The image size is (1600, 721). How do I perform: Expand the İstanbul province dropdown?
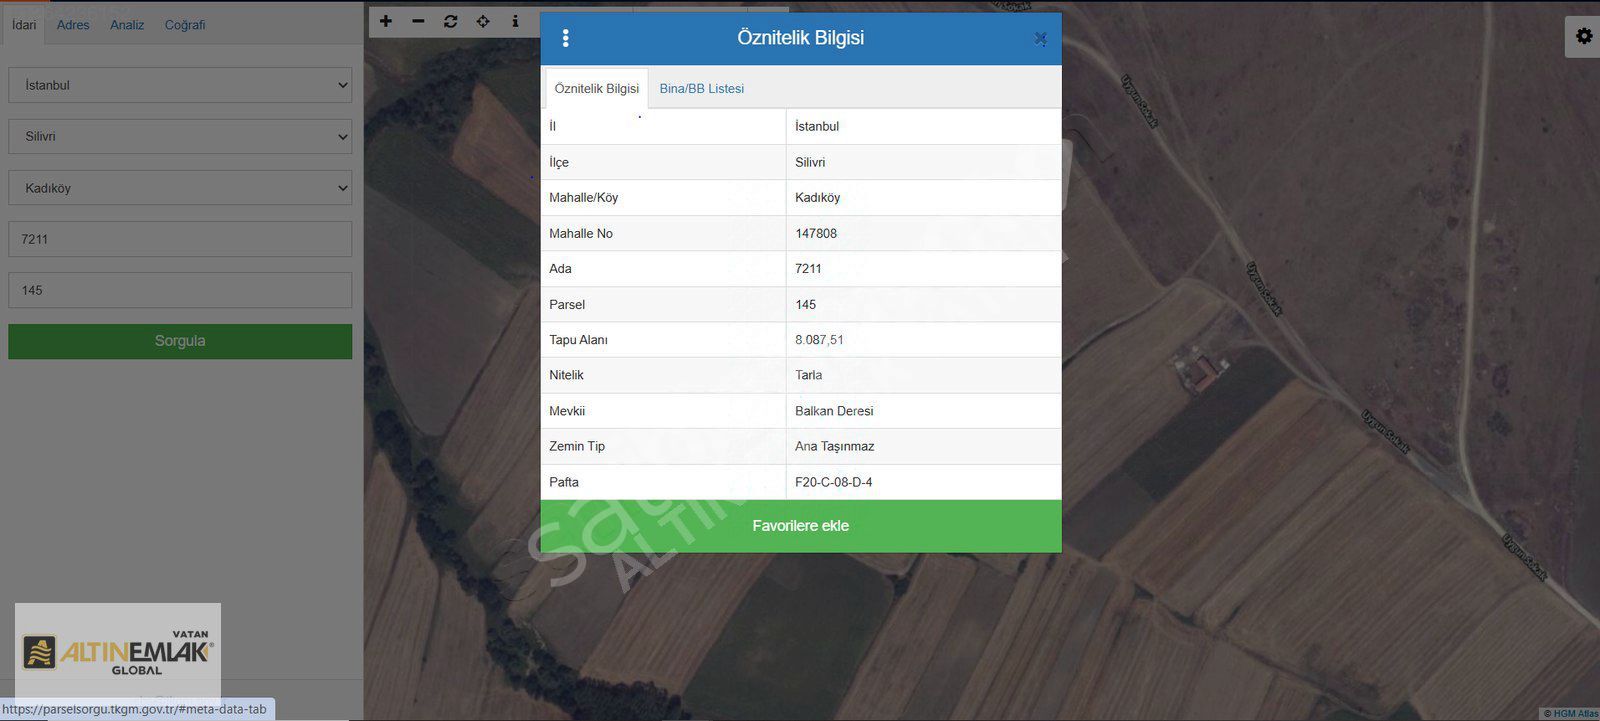(x=180, y=85)
